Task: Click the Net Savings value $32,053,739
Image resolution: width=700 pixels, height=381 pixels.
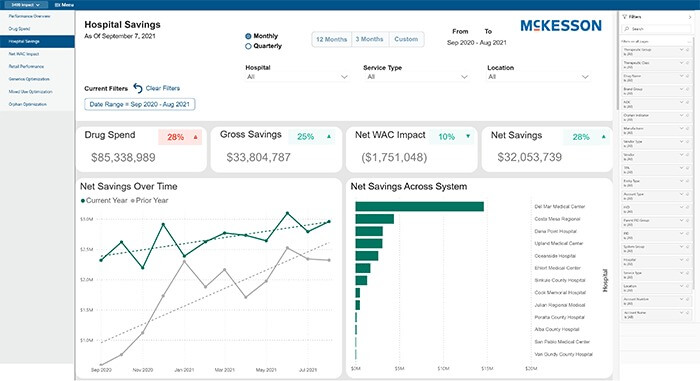Action: click(529, 157)
